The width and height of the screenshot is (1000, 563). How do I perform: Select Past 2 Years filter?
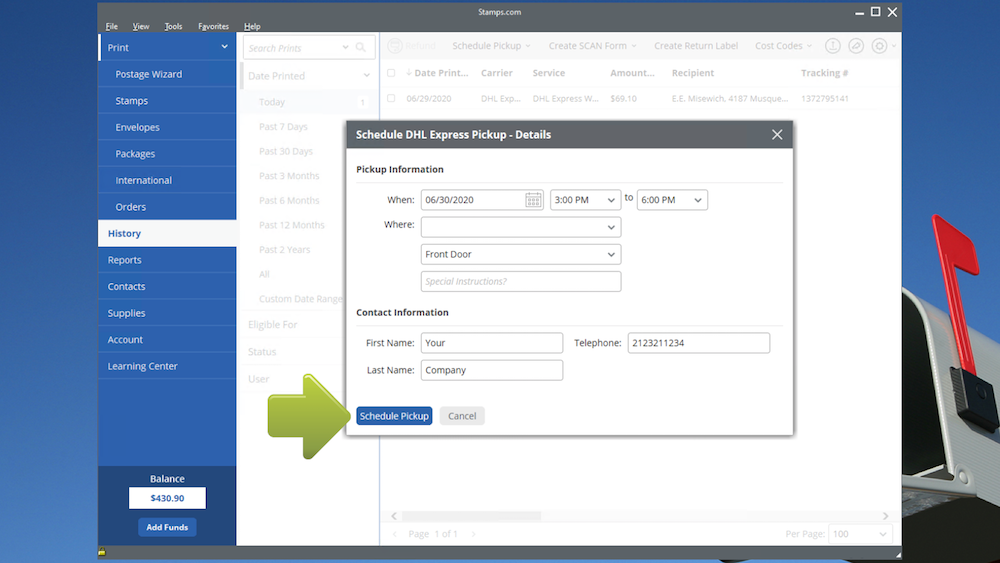click(284, 249)
